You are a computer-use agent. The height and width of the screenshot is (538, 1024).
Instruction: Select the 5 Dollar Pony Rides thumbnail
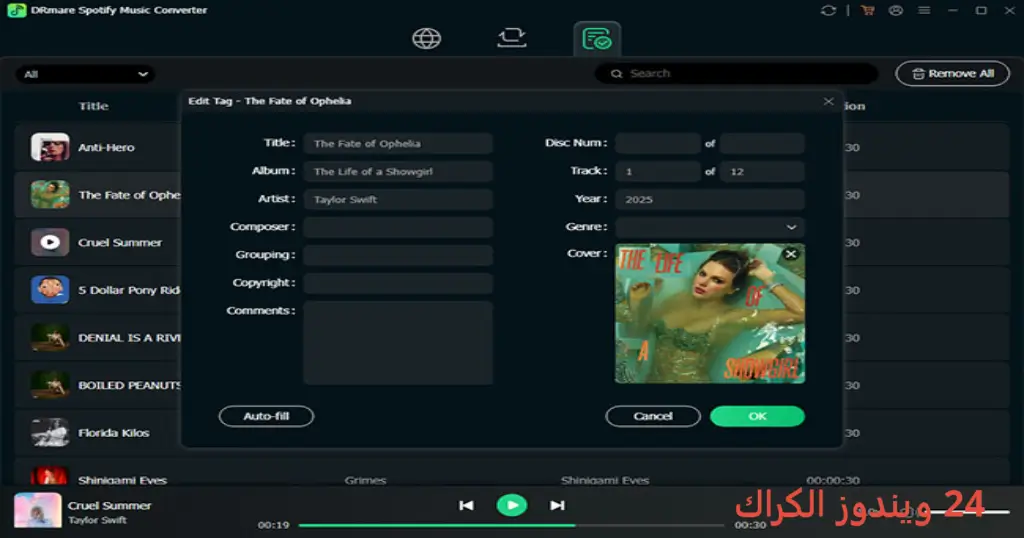pyautogui.click(x=50, y=290)
